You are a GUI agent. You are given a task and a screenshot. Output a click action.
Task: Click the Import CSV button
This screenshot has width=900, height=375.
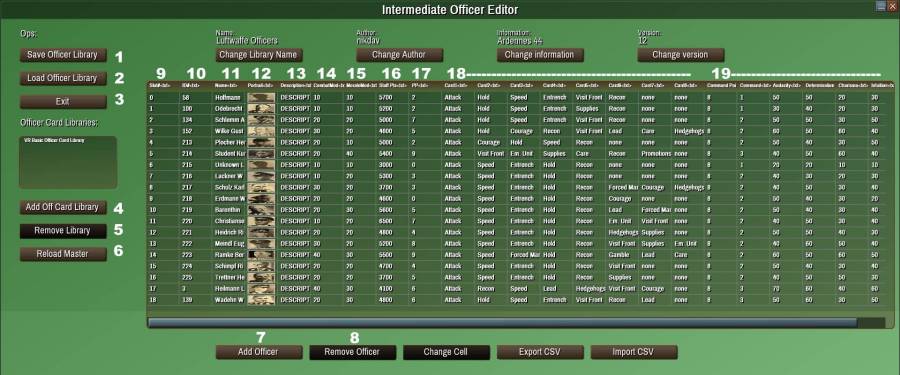tap(634, 352)
